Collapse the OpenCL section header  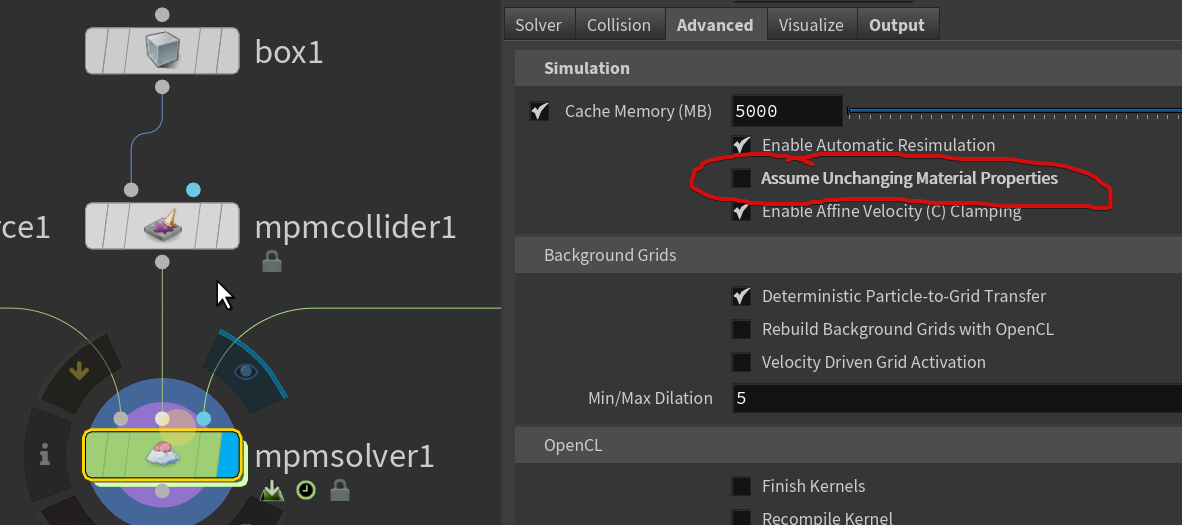click(x=848, y=445)
